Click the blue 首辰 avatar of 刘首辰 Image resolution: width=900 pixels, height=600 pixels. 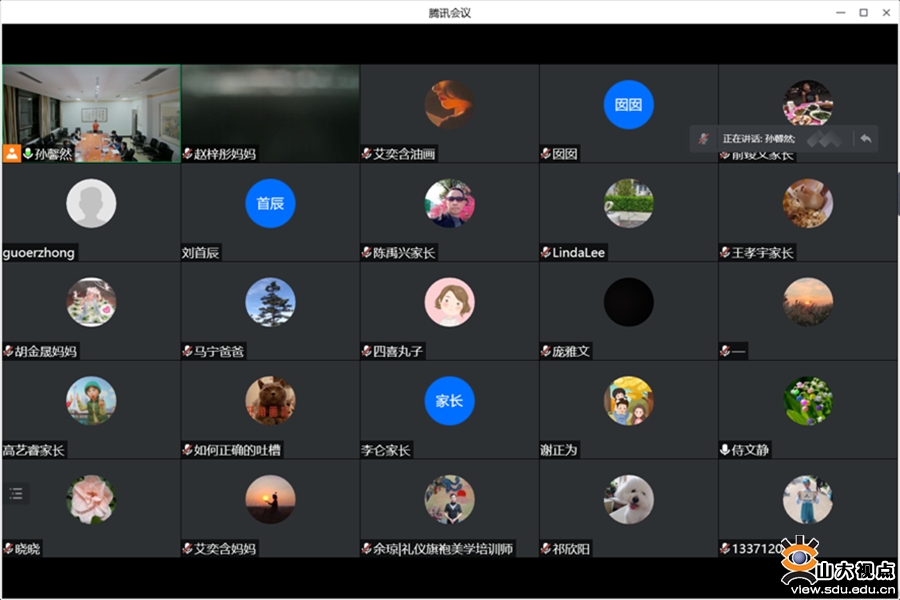270,203
